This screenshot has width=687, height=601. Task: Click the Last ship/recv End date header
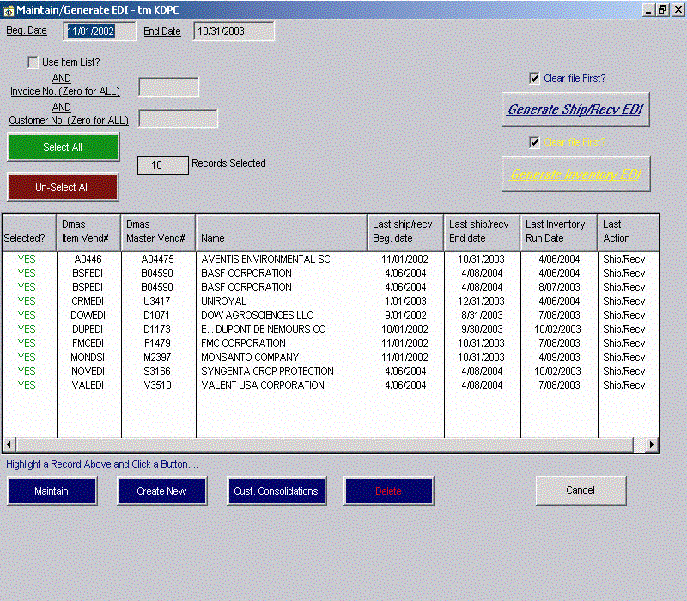[x=482, y=233]
